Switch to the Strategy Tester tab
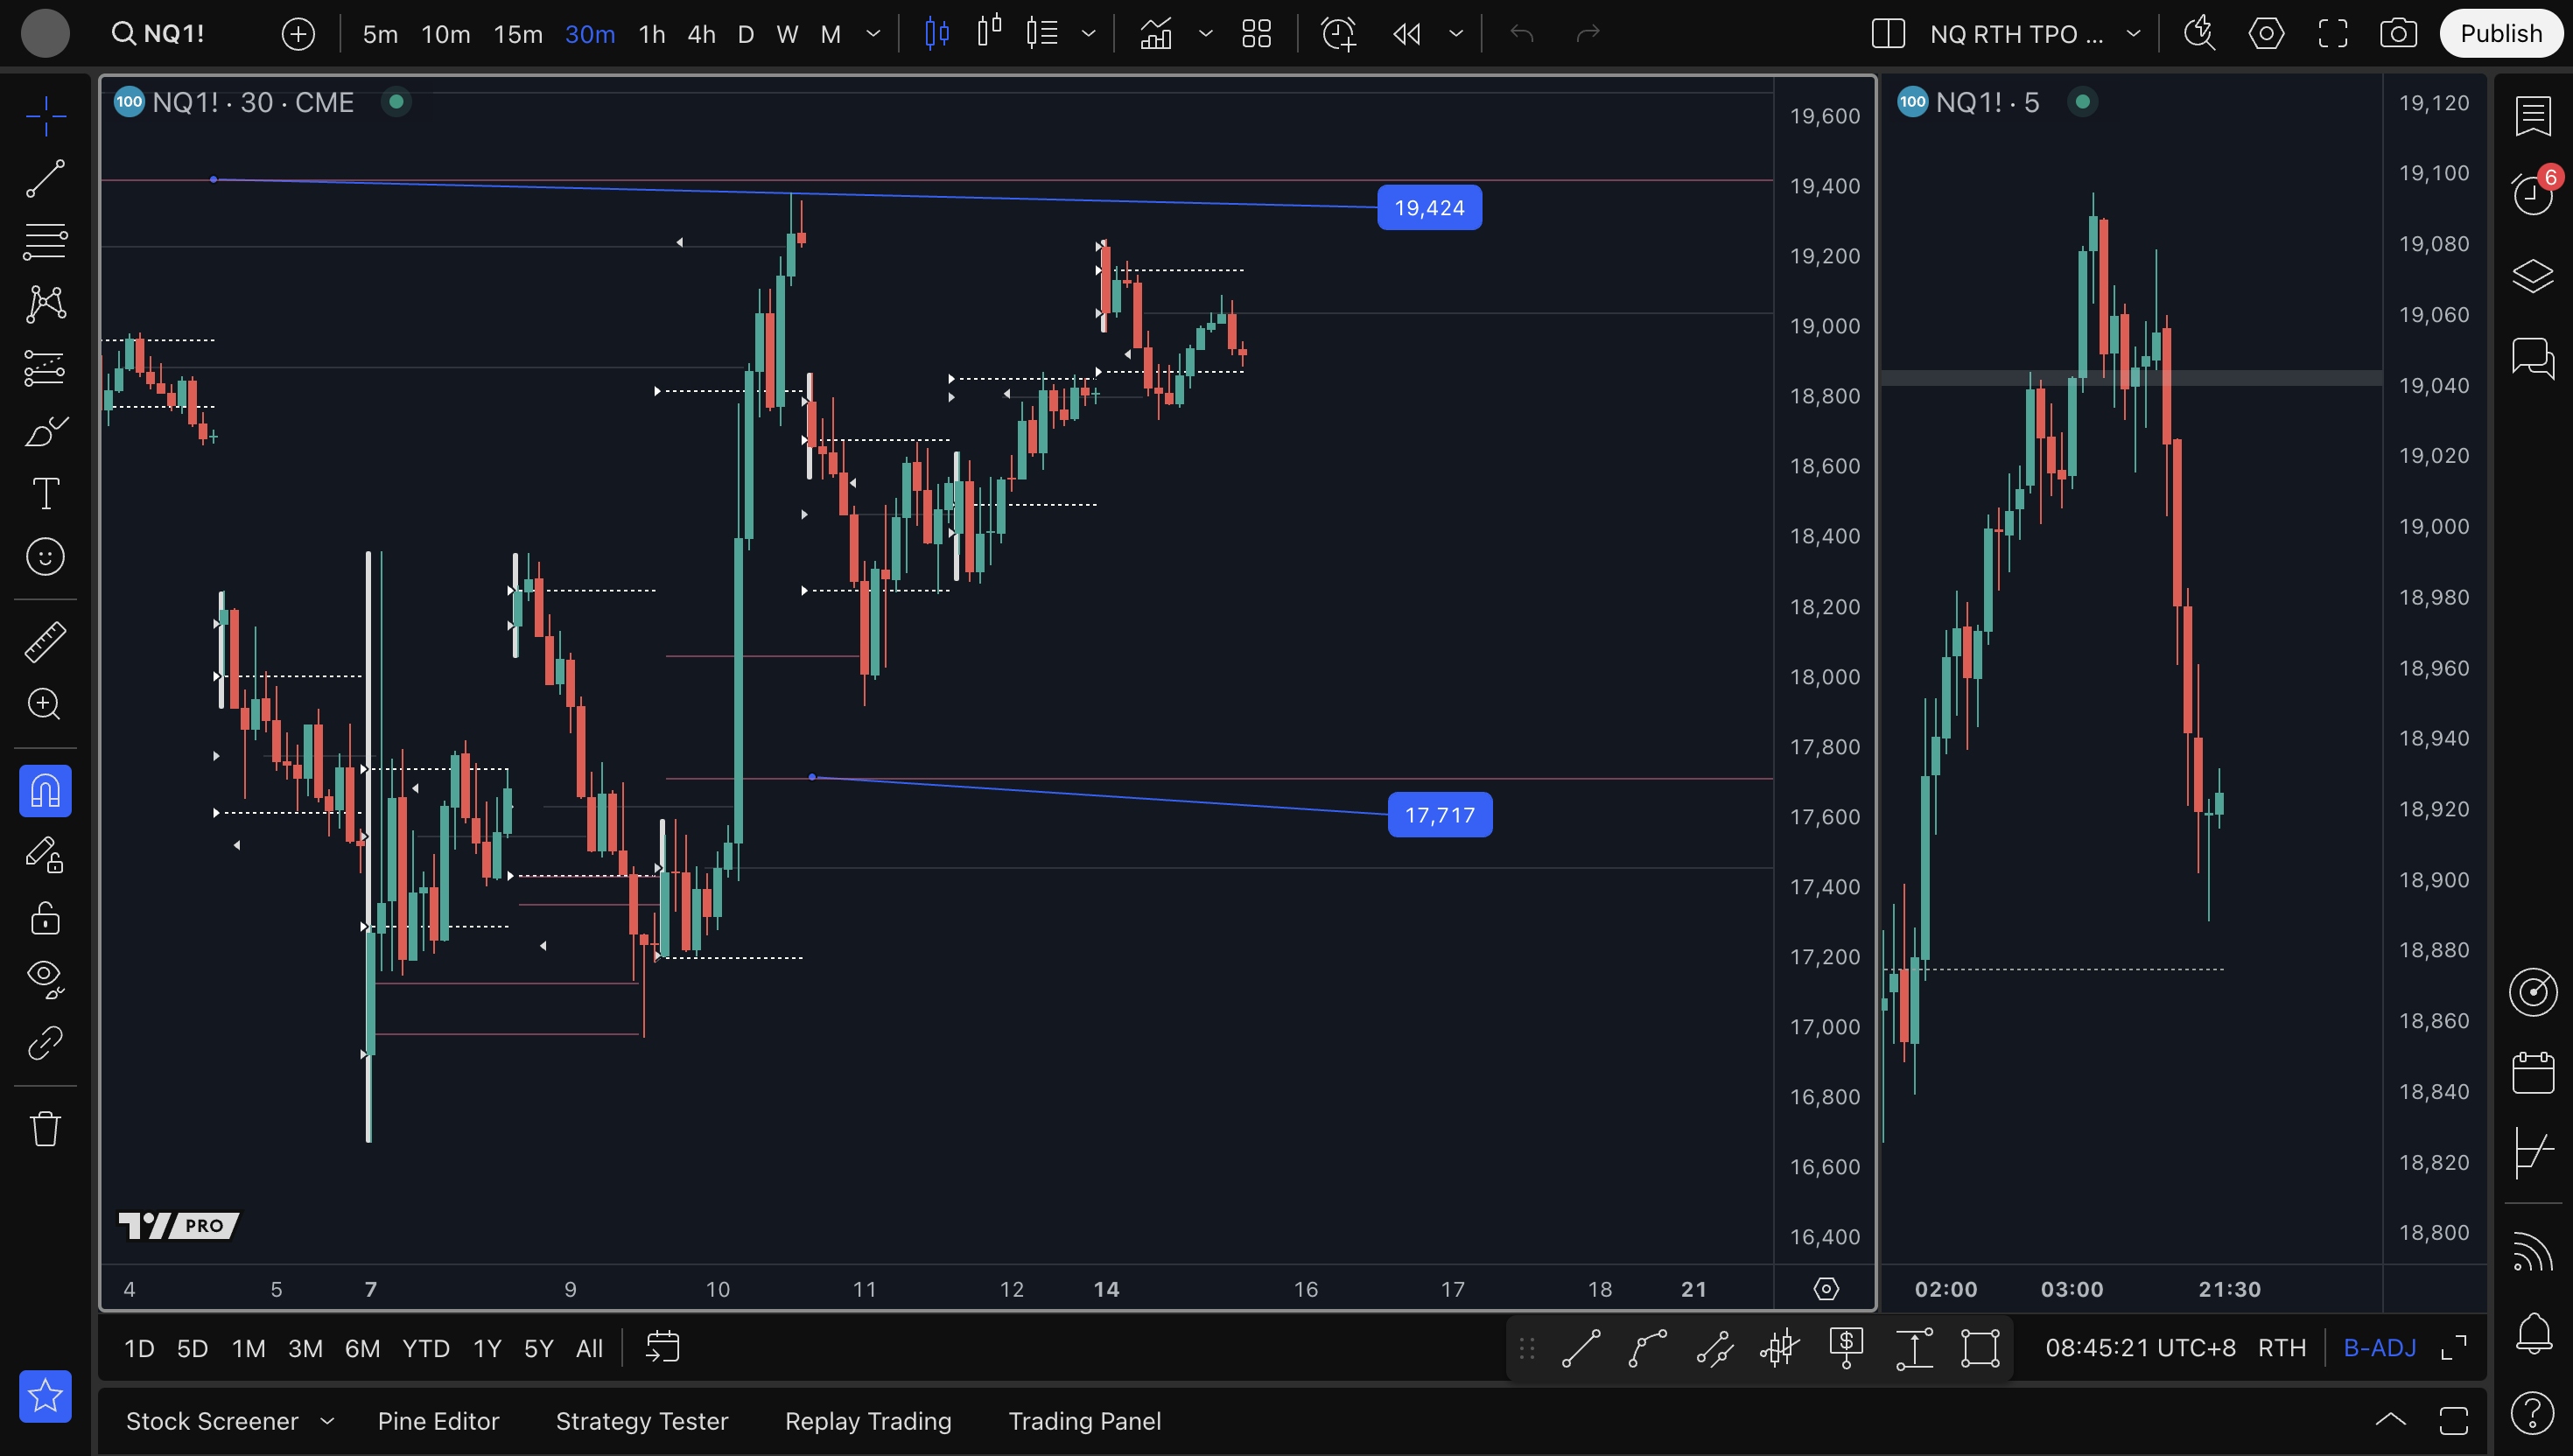The height and width of the screenshot is (1456, 2573). tap(642, 1421)
